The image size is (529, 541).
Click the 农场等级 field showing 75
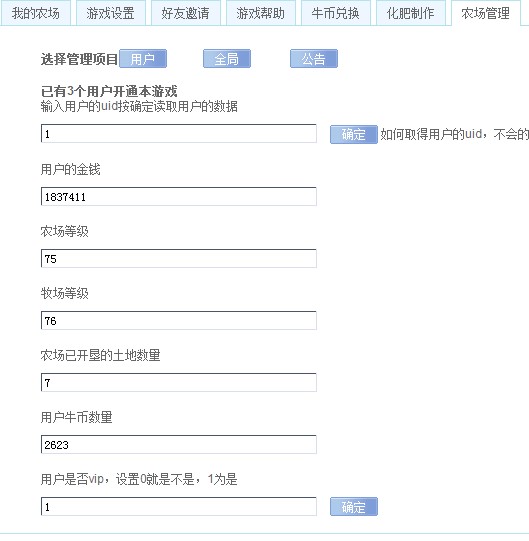[x=179, y=258]
